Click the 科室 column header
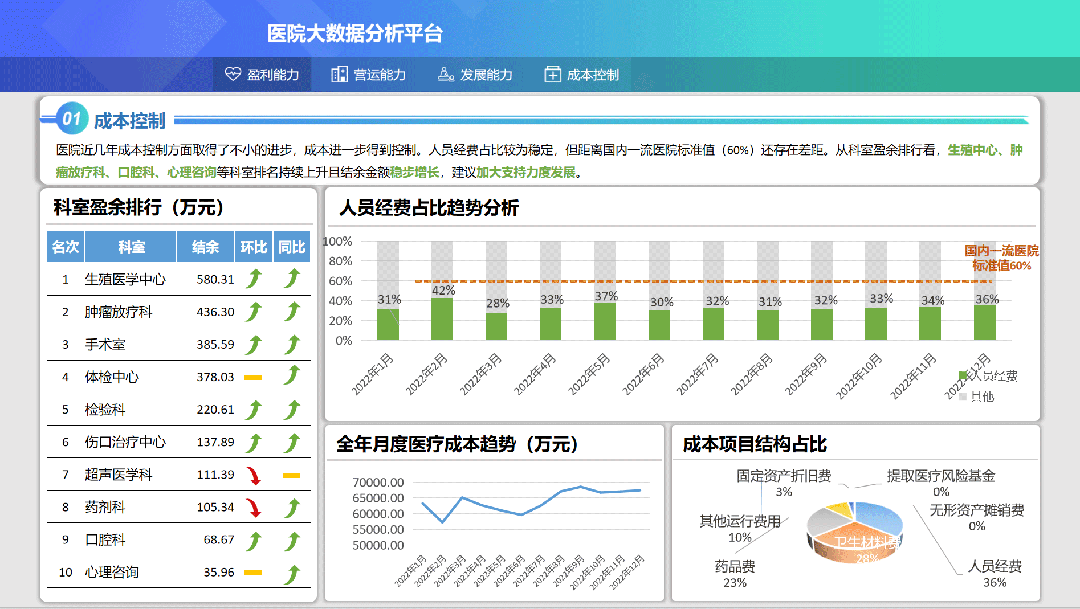1080x609 pixels. pyautogui.click(x=131, y=245)
